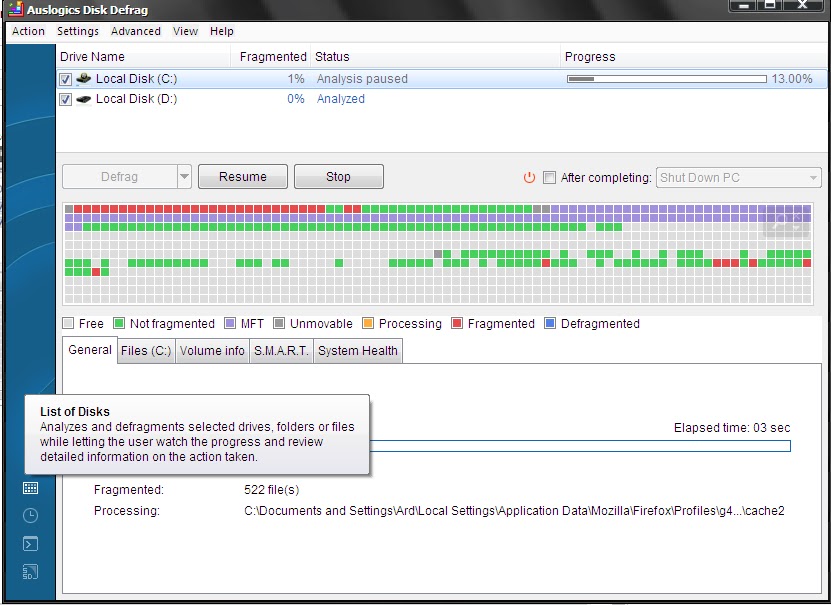
Task: Click the Drive Name column header
Action: (x=143, y=57)
